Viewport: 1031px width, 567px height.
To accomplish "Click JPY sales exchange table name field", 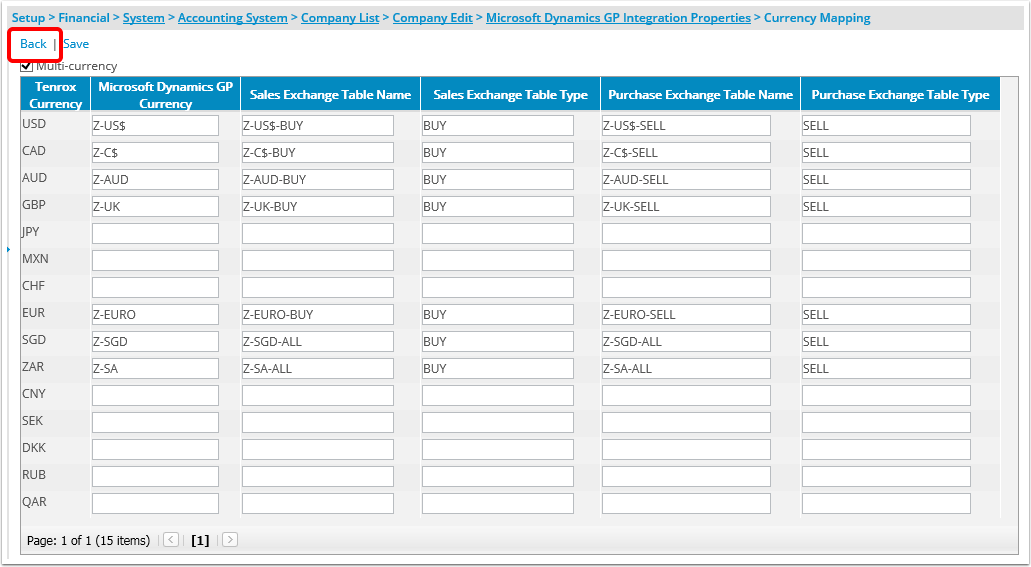I will point(318,234).
